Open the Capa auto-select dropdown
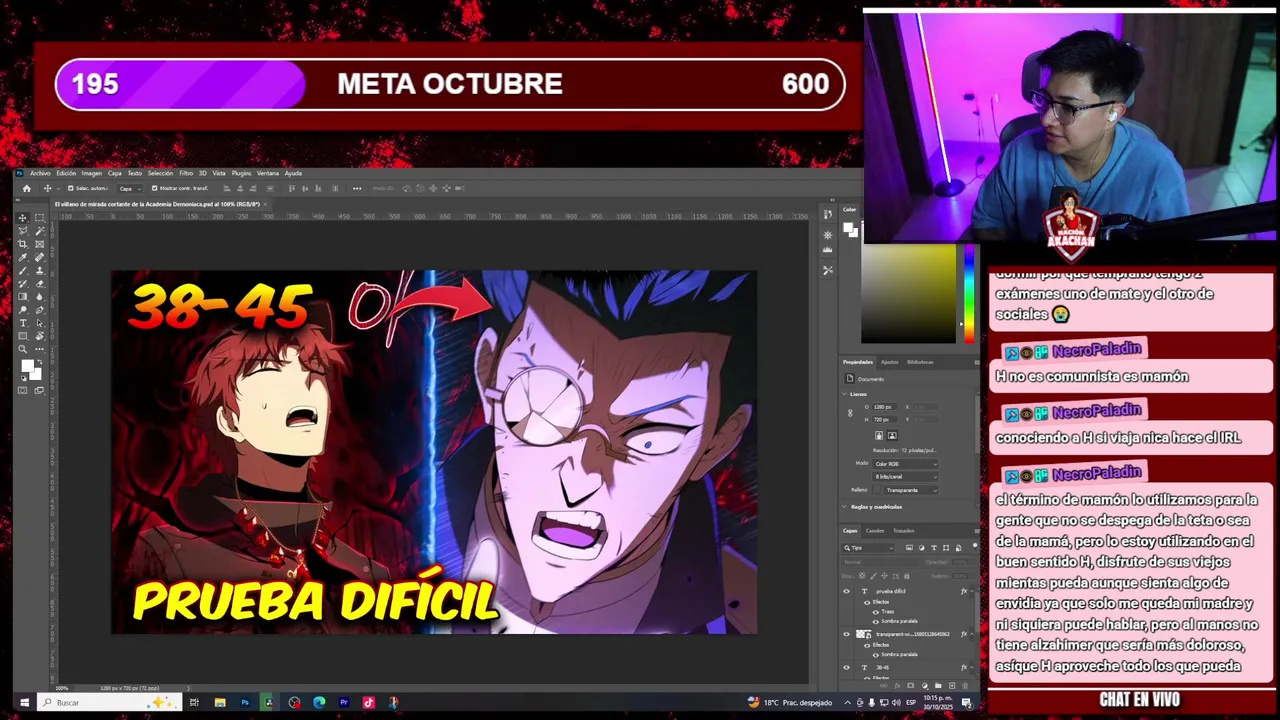Viewport: 1280px width, 720px height. coord(130,188)
